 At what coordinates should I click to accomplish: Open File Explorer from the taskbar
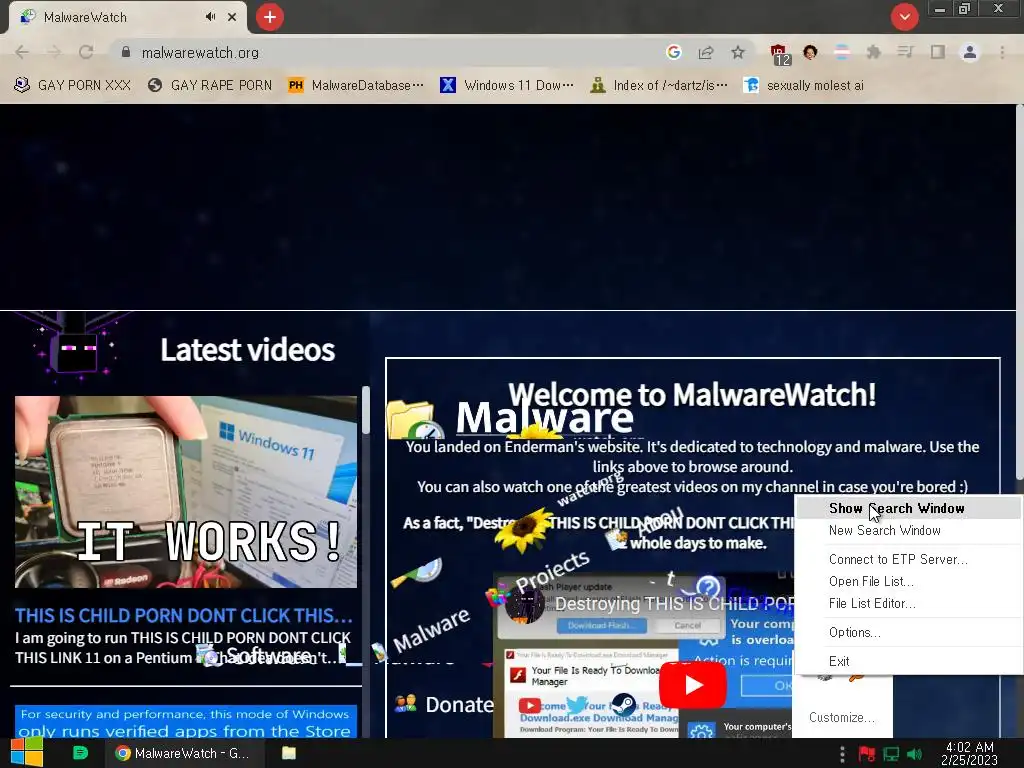(x=289, y=753)
